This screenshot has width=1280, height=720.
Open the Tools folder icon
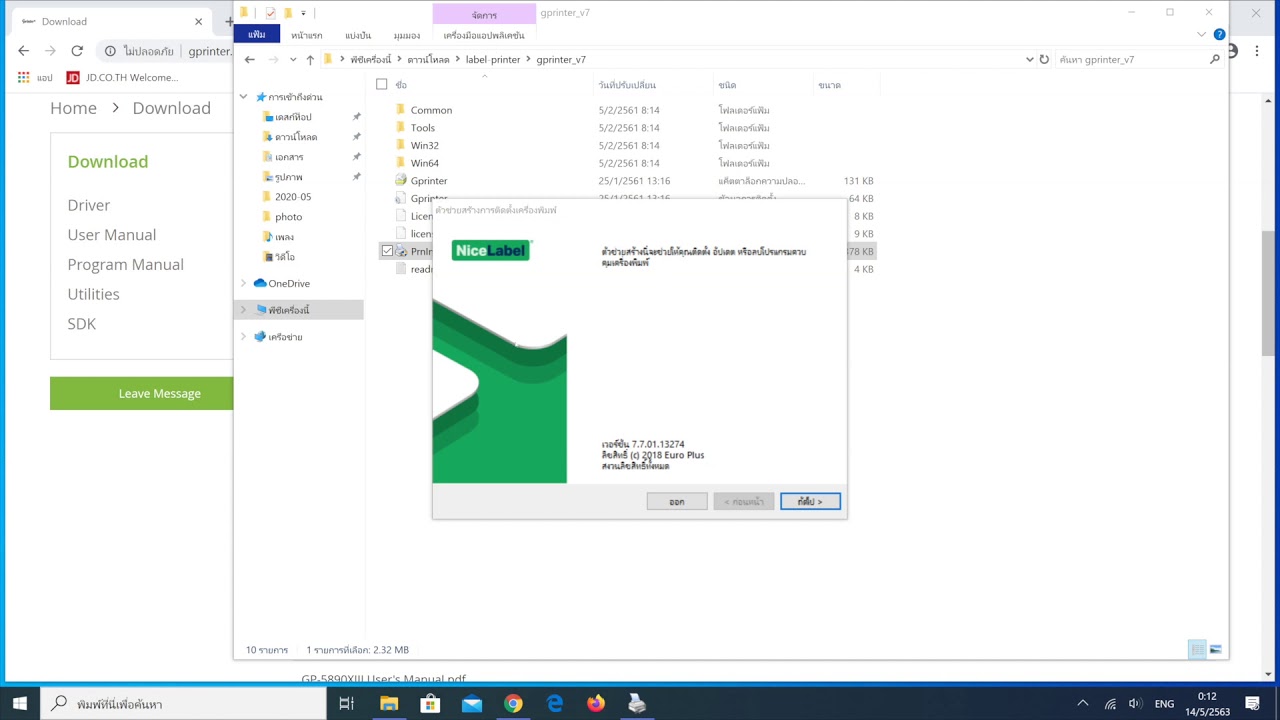click(400, 128)
